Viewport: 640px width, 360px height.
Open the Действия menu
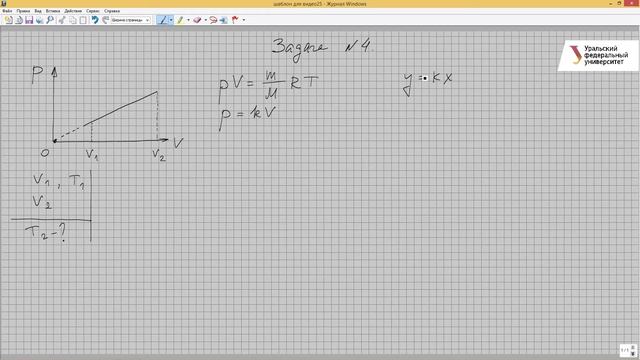tap(73, 11)
